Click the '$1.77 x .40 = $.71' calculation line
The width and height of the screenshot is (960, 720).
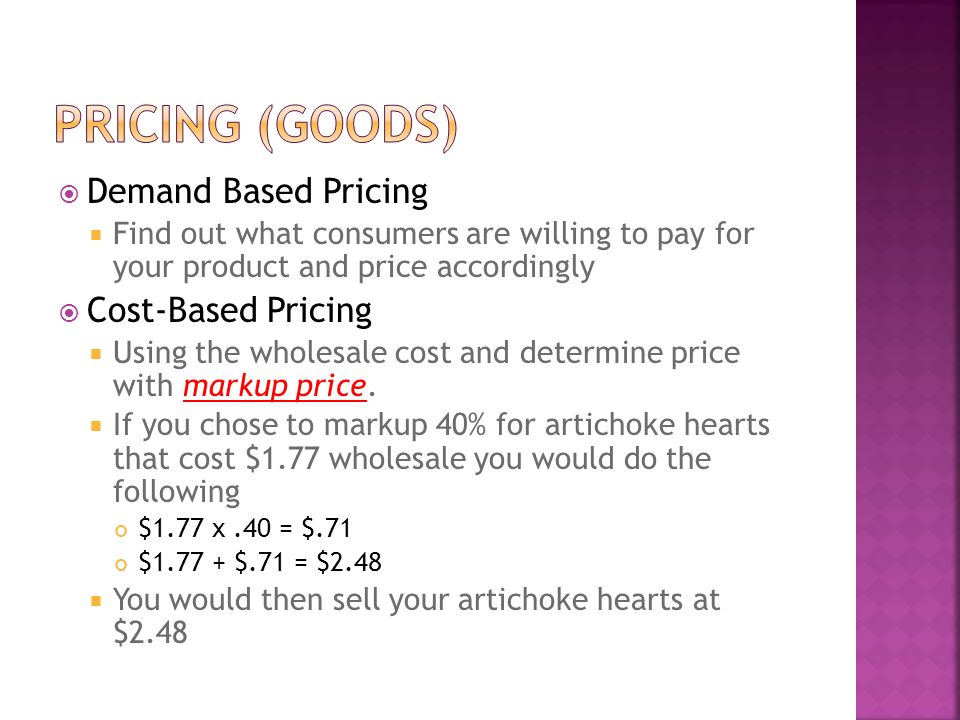[x=244, y=528]
